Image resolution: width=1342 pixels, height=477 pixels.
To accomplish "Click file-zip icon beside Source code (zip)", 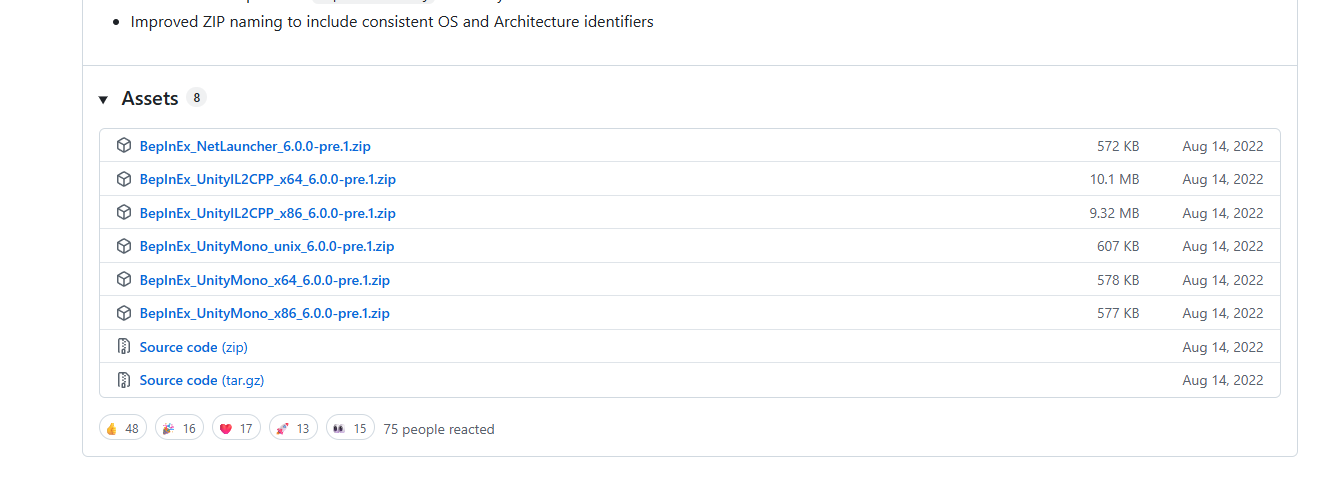I will click(124, 347).
